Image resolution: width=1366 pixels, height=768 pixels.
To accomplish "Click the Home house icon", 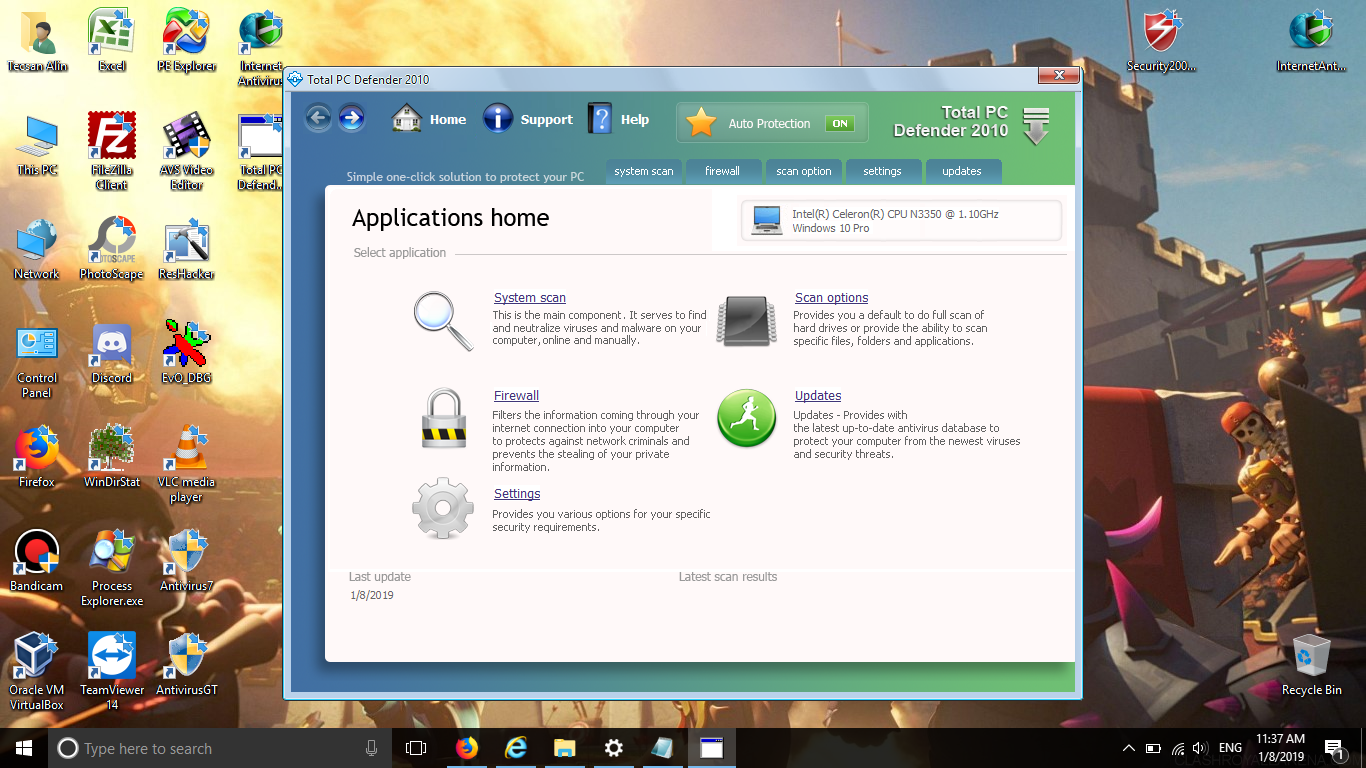I will [407, 119].
